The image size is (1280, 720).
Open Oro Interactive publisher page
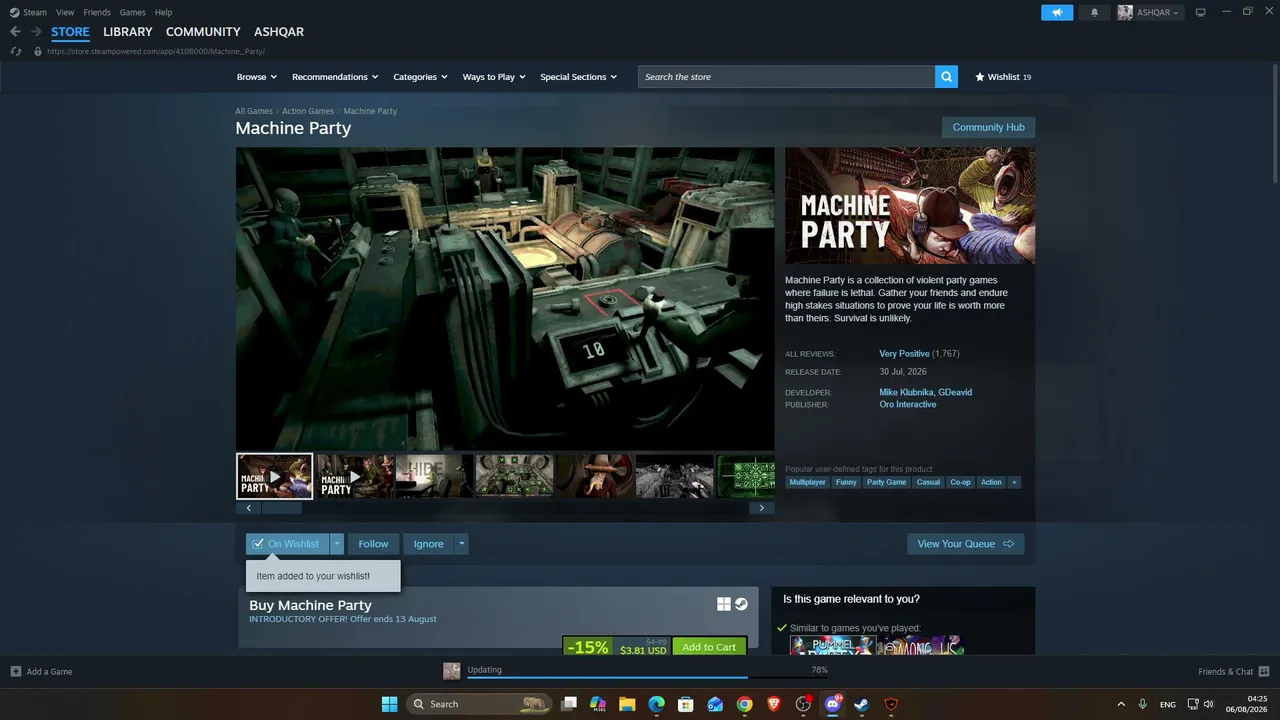[908, 405]
